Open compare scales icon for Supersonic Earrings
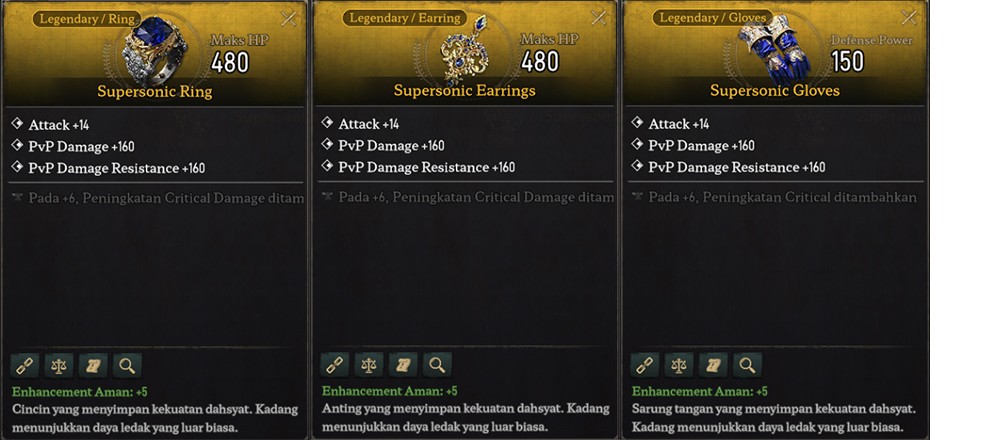This screenshot has height=440, width=1000. (x=369, y=365)
